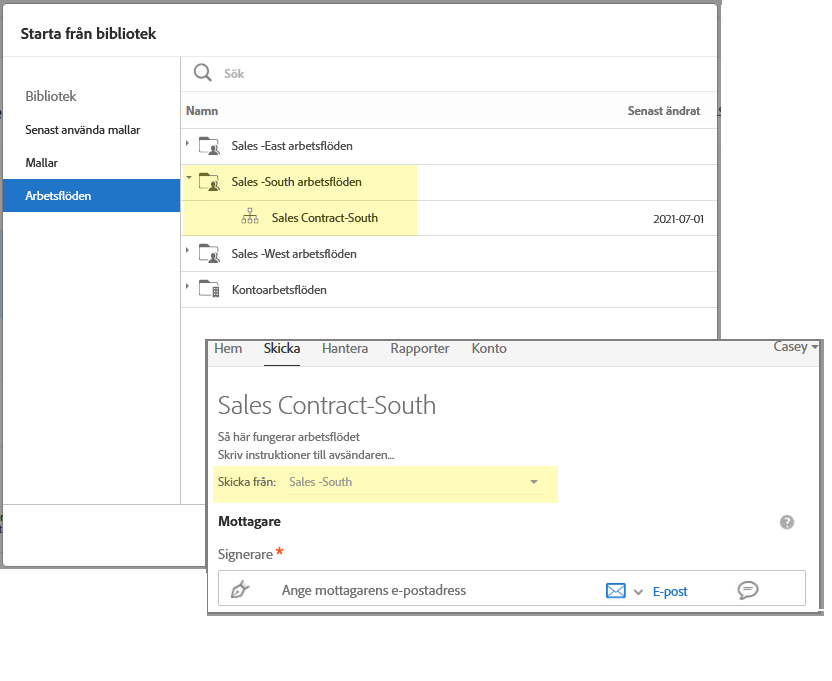
Task: Expand the Kontoarbetsflöden folder
Action: [x=188, y=289]
